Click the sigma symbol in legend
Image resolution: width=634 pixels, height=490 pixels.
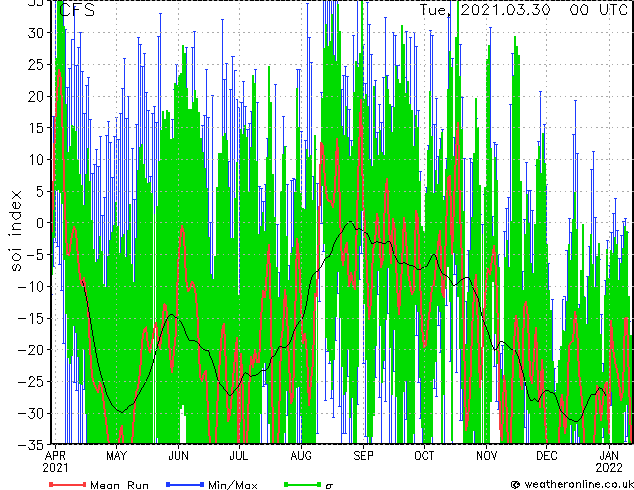[329, 486]
